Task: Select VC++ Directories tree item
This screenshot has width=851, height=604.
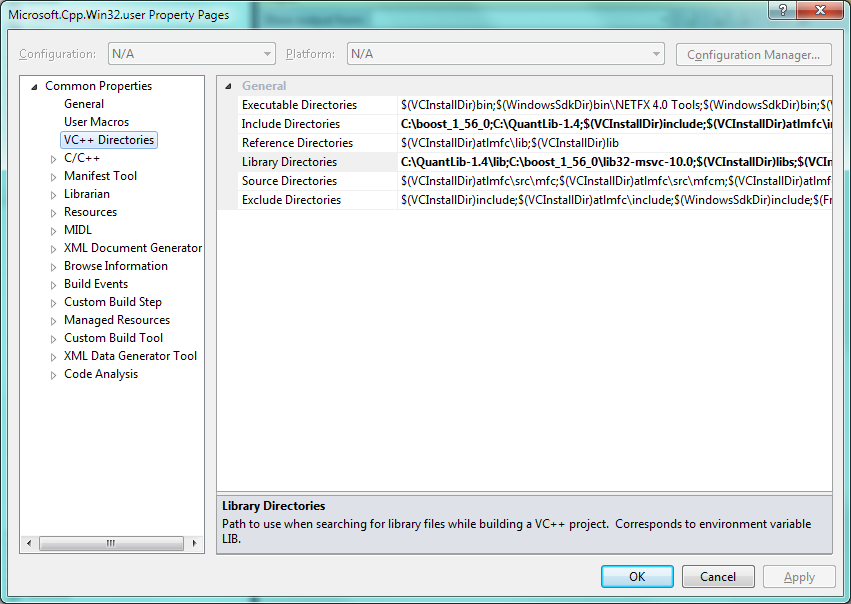Action: point(109,140)
